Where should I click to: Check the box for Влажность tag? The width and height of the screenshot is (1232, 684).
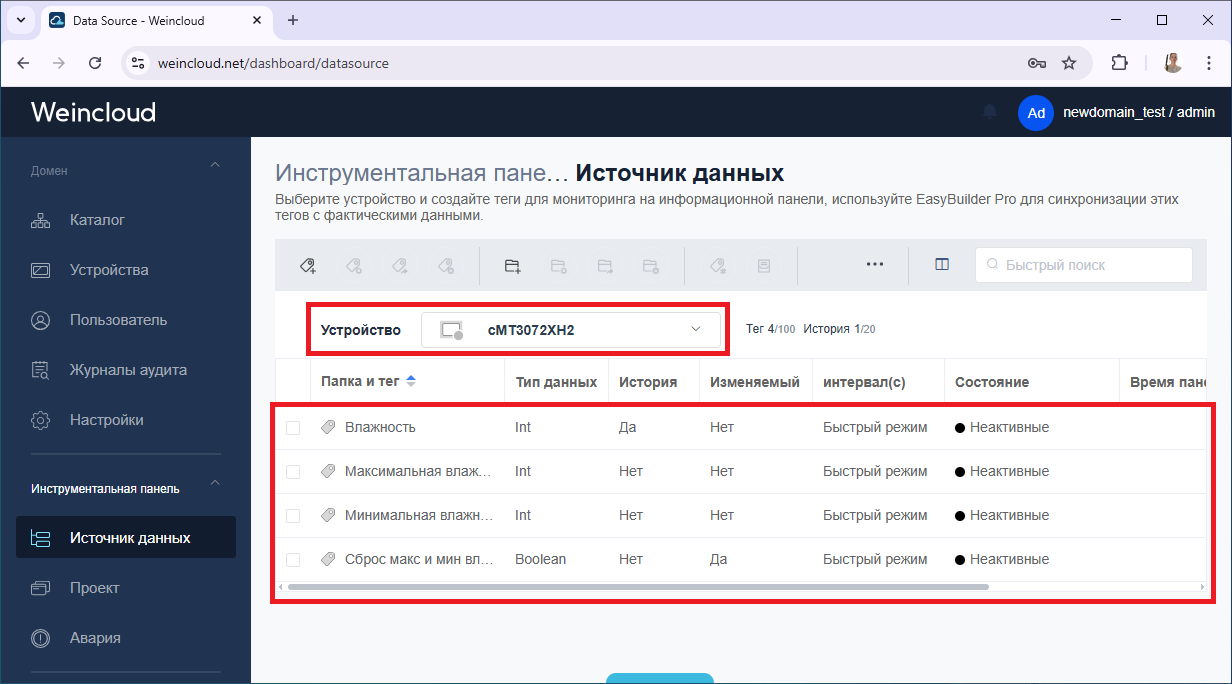[293, 428]
